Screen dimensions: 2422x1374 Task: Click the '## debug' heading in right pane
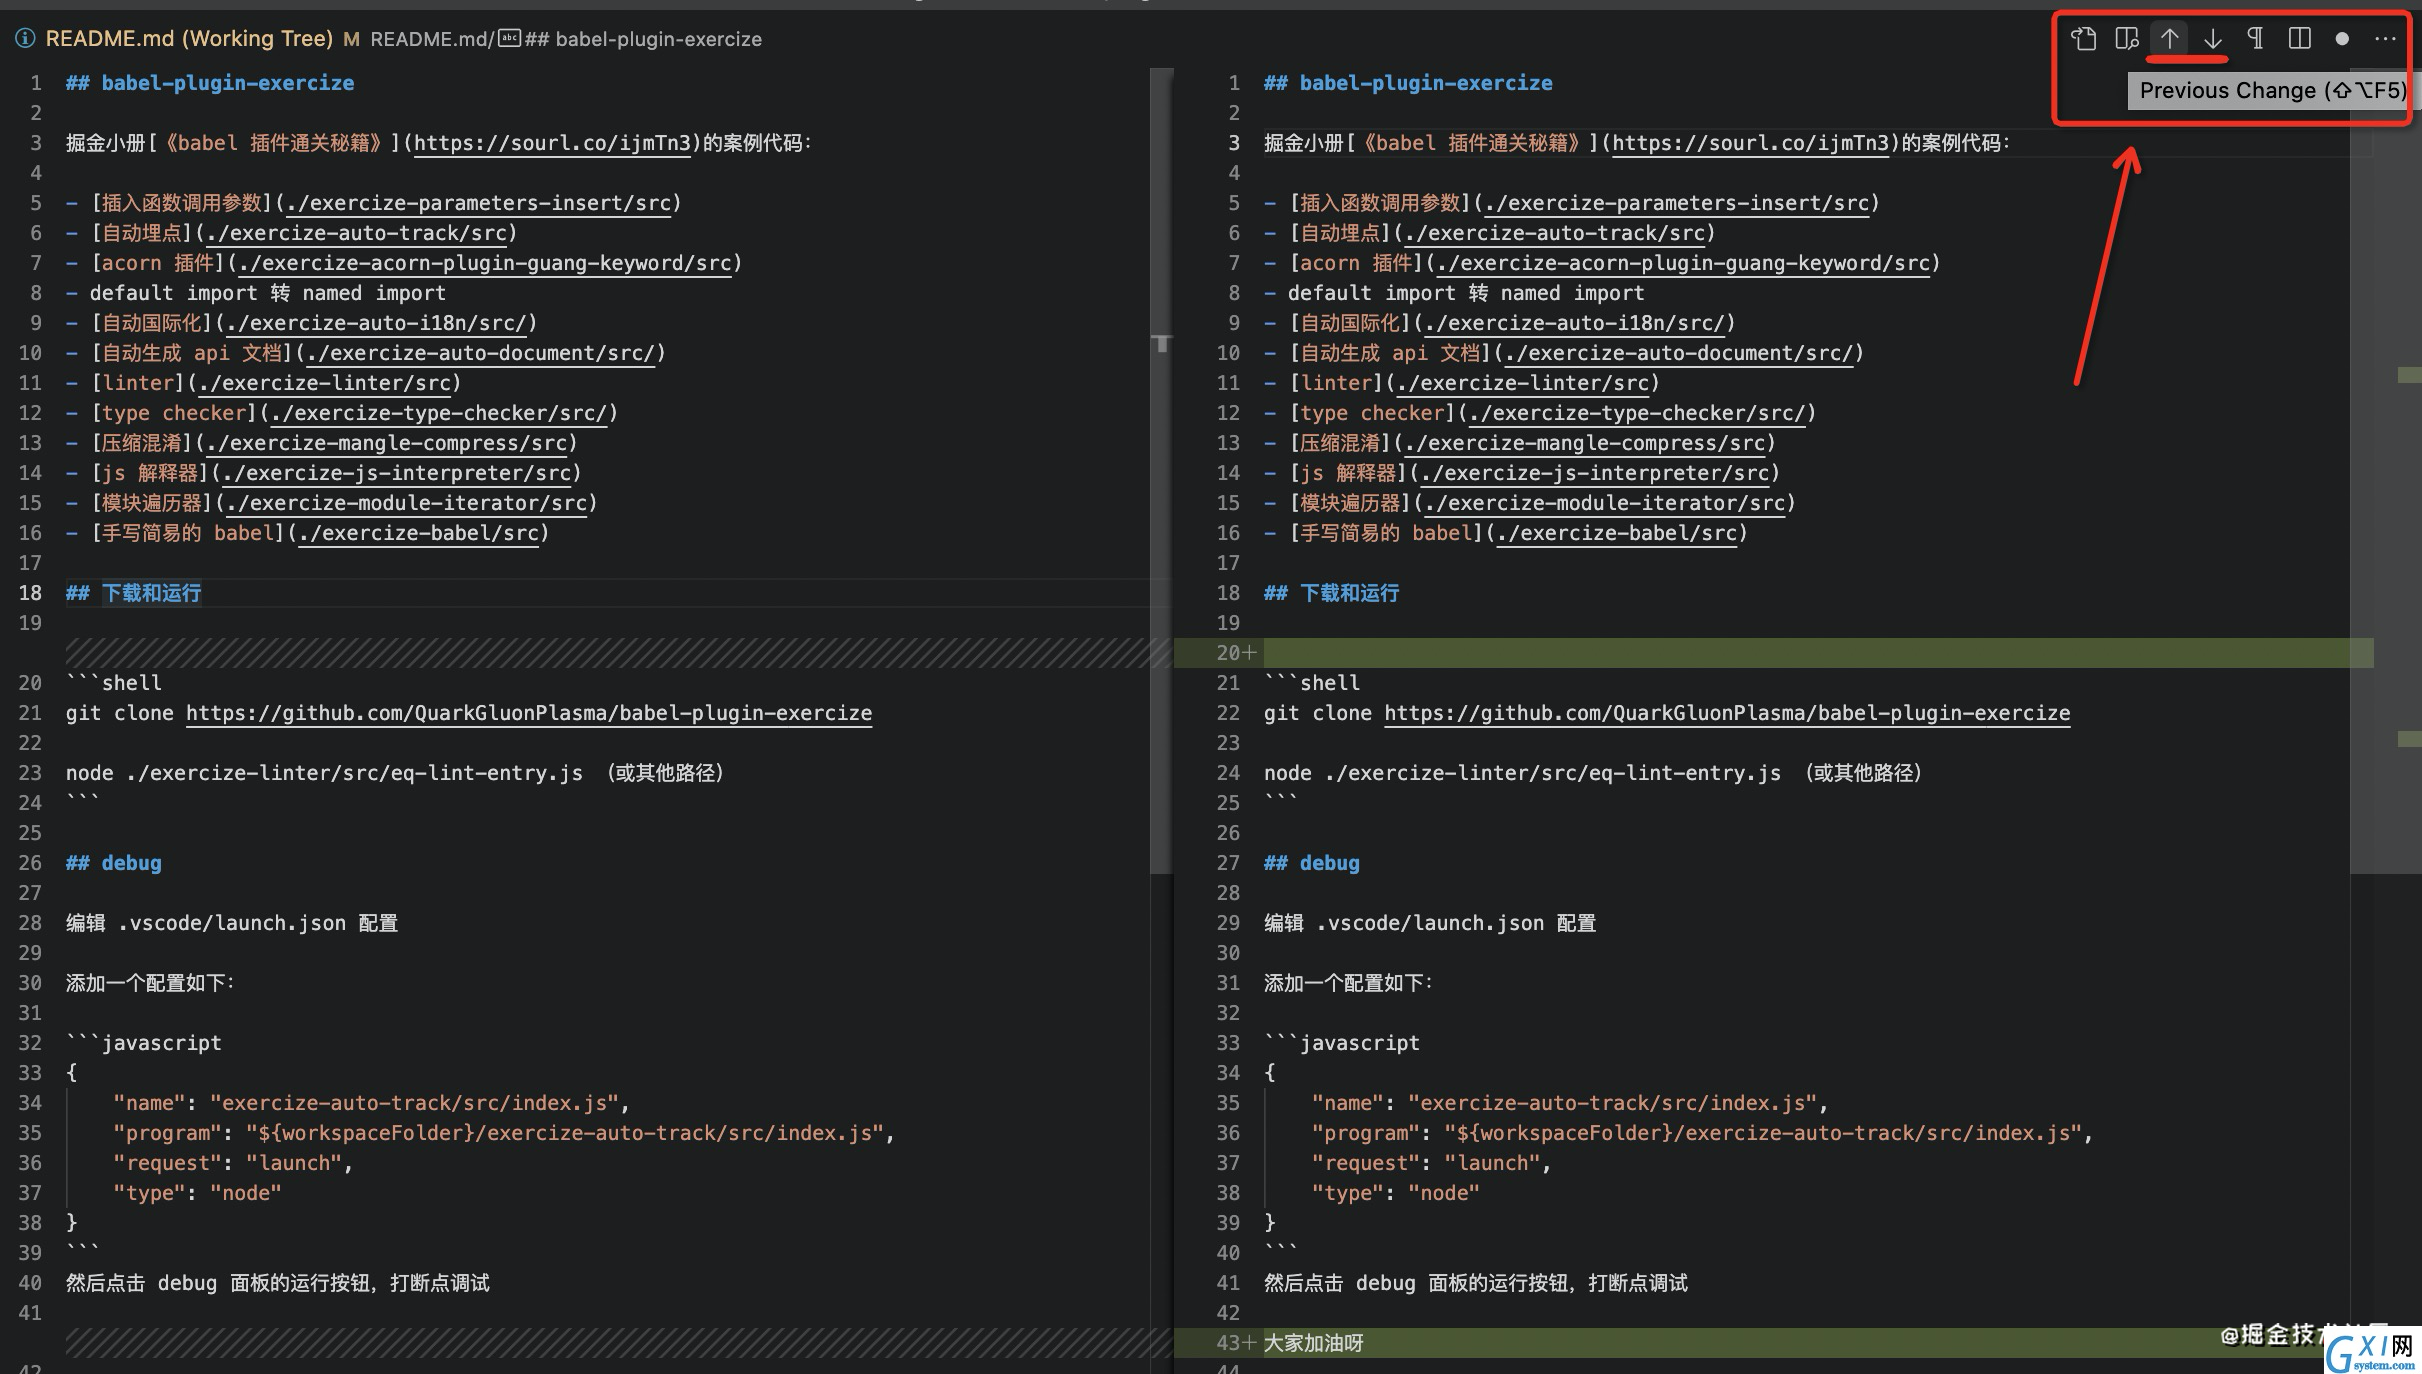(x=1312, y=863)
